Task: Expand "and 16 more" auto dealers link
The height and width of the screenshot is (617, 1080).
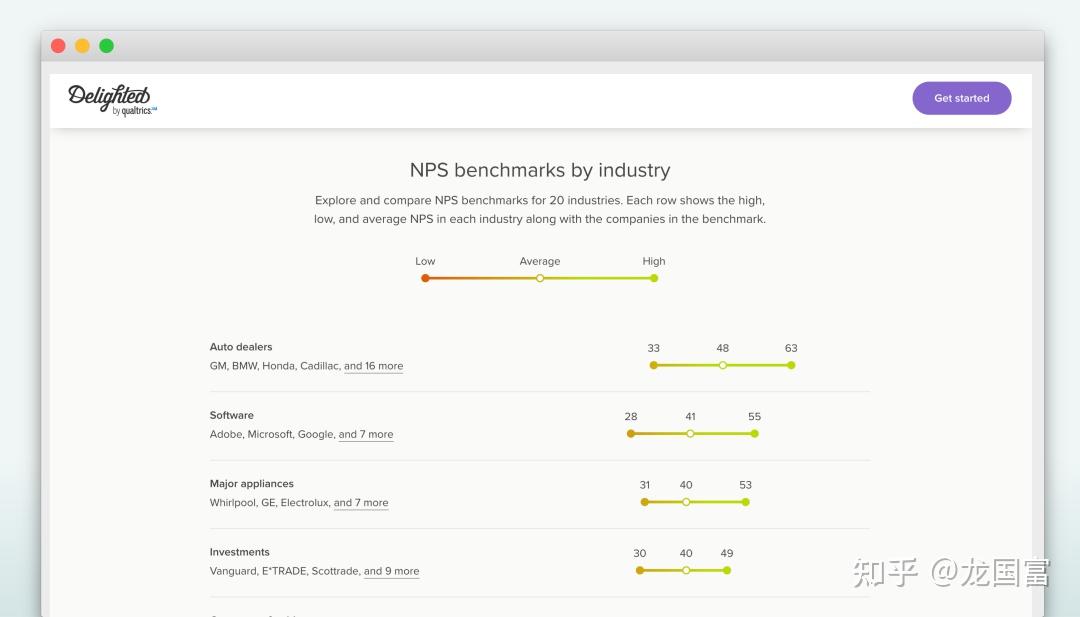Action: pyautogui.click(x=373, y=366)
